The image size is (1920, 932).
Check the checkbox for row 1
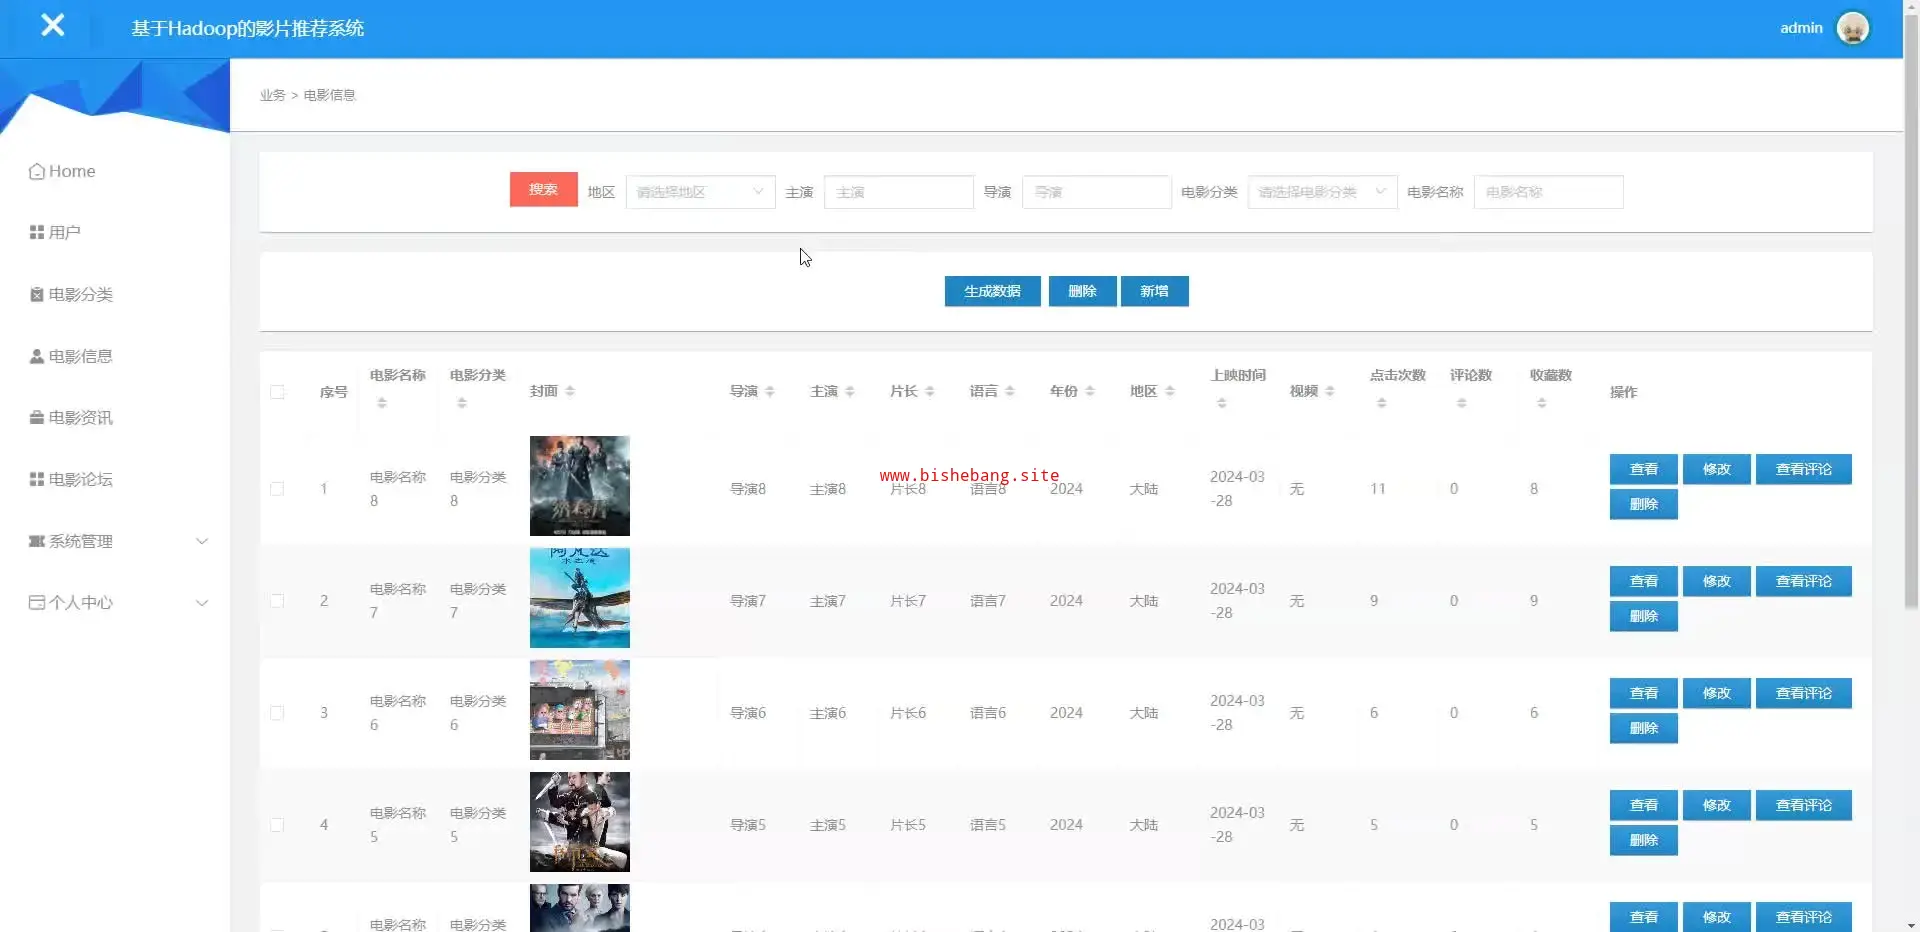point(277,489)
